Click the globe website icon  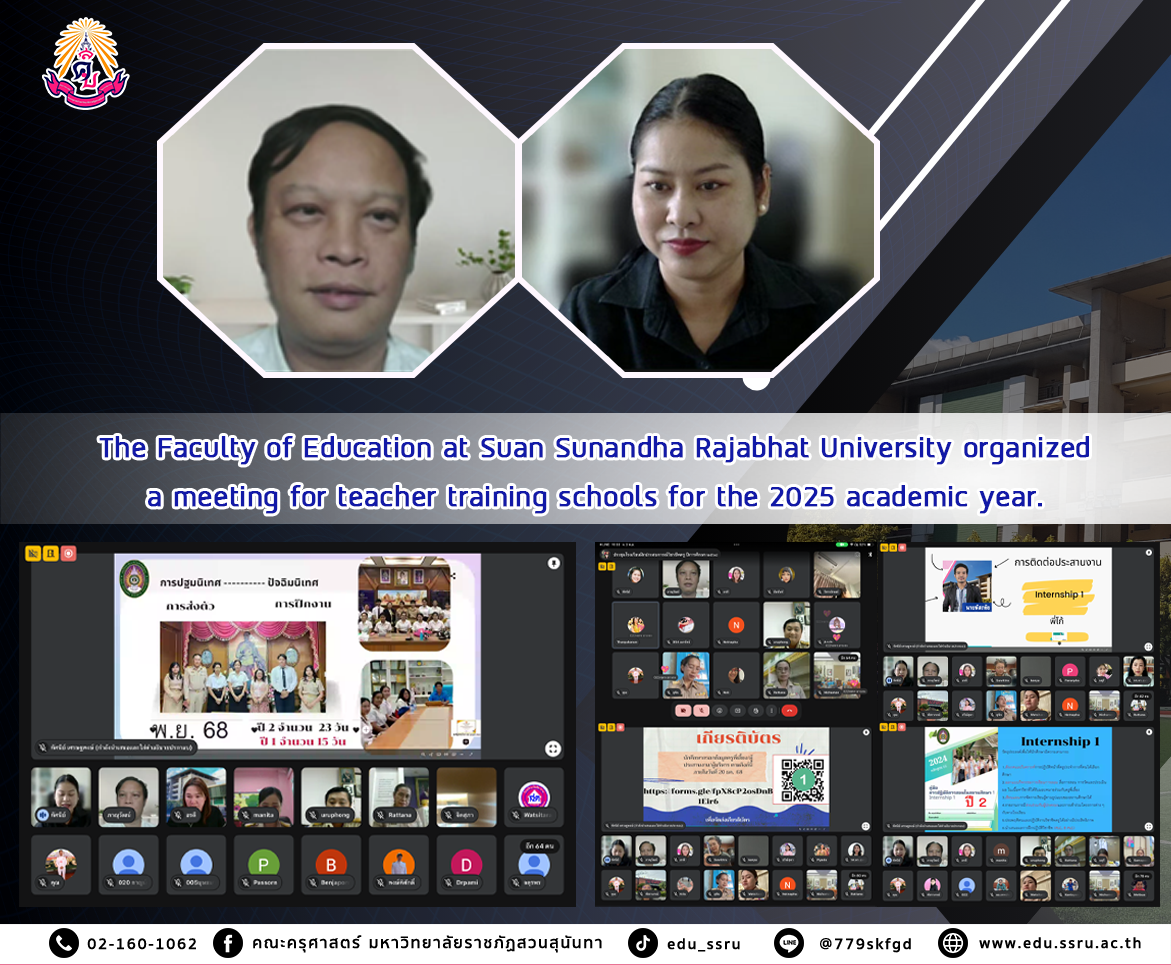coord(954,943)
